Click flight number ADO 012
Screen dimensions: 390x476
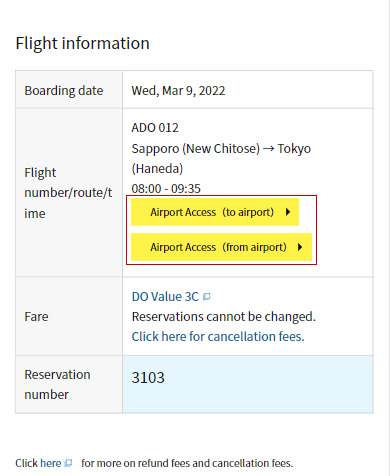pos(155,128)
